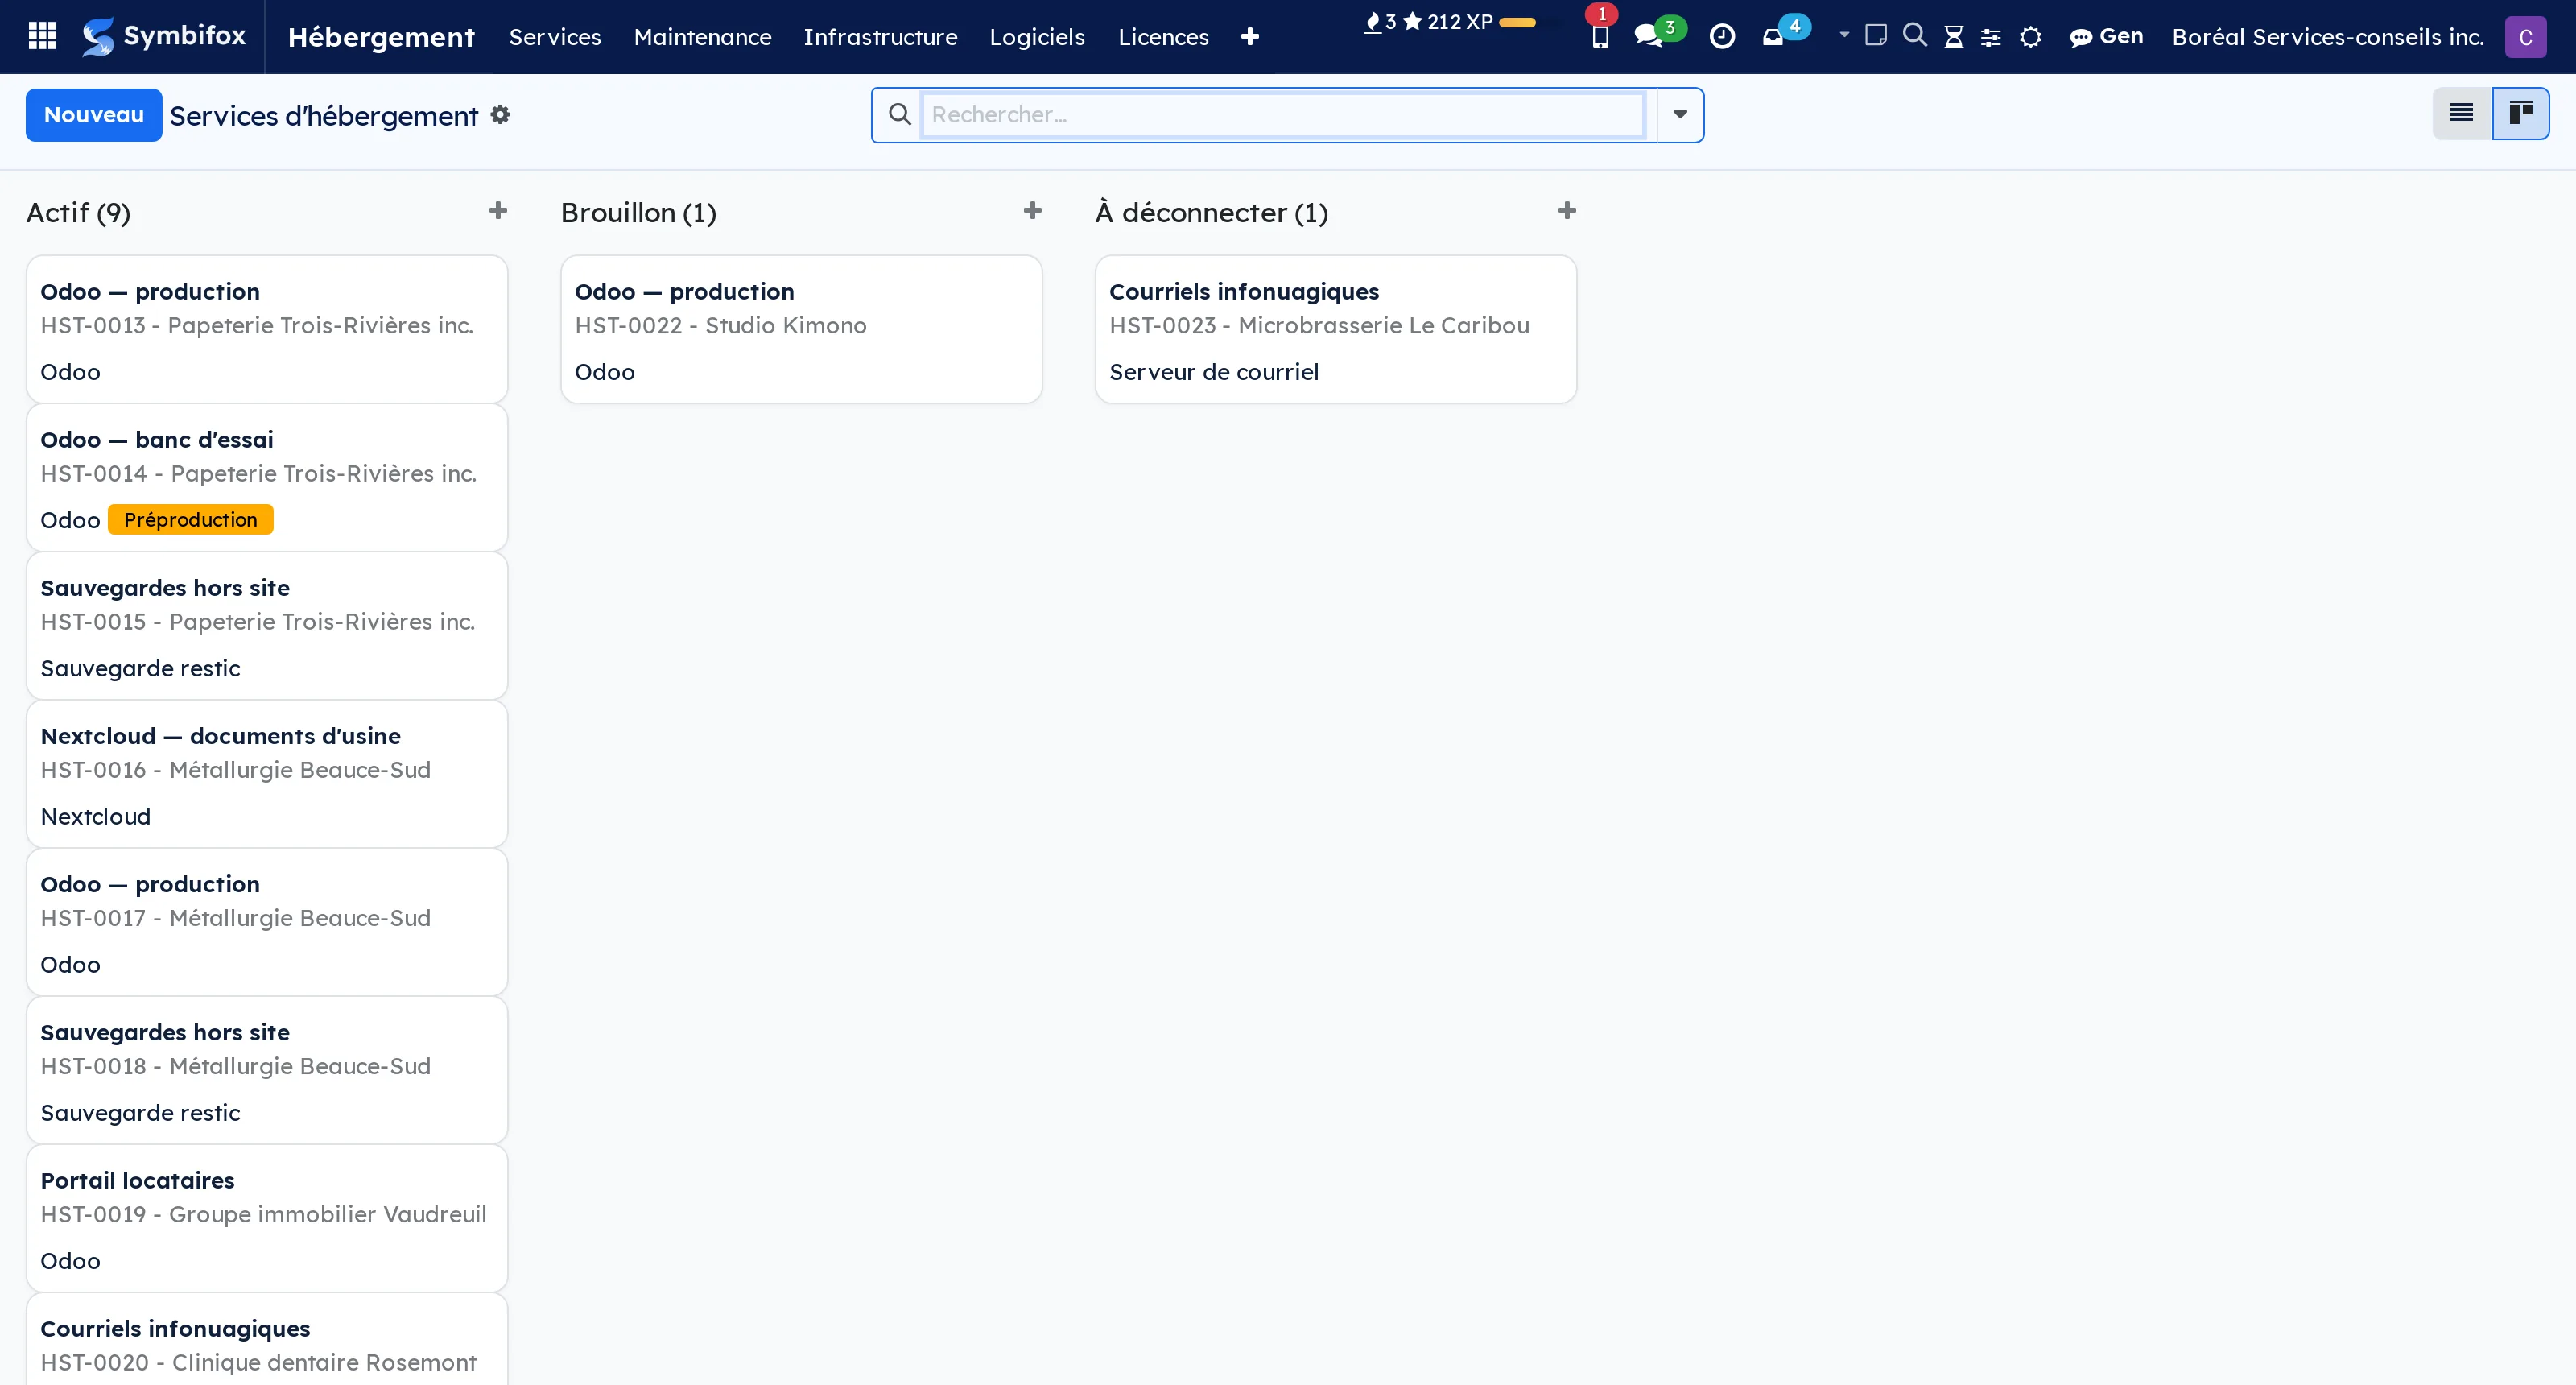Viewport: 2576px width, 1385px height.
Task: Add a card in Actif column
Action: coord(498,211)
